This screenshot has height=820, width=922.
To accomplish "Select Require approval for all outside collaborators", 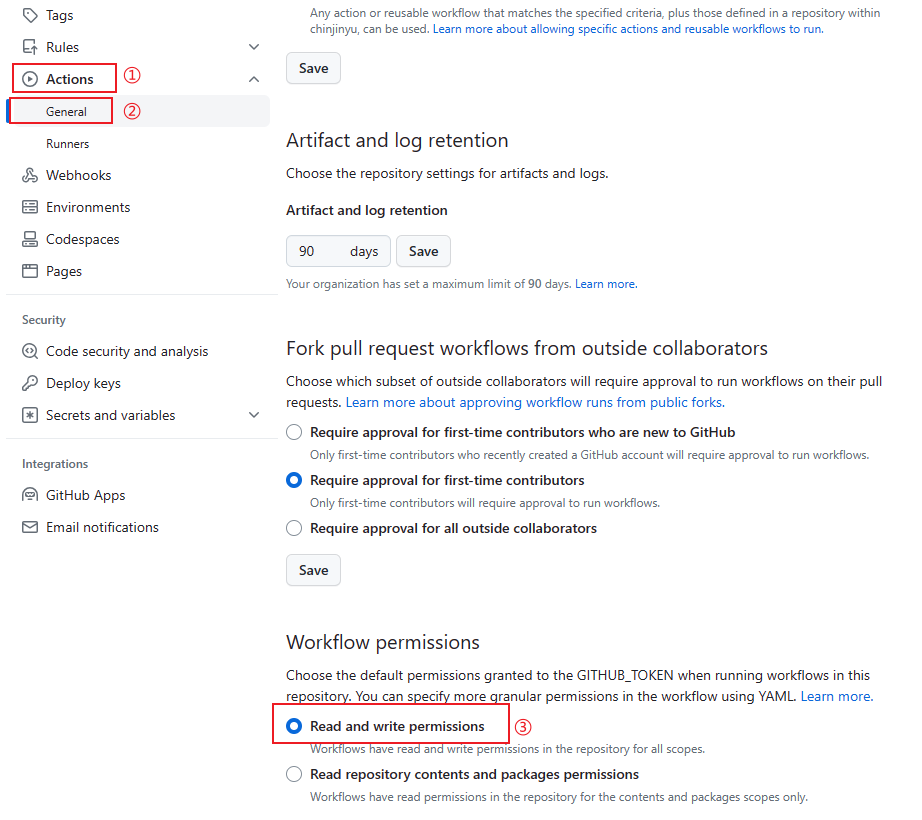I will [x=294, y=528].
